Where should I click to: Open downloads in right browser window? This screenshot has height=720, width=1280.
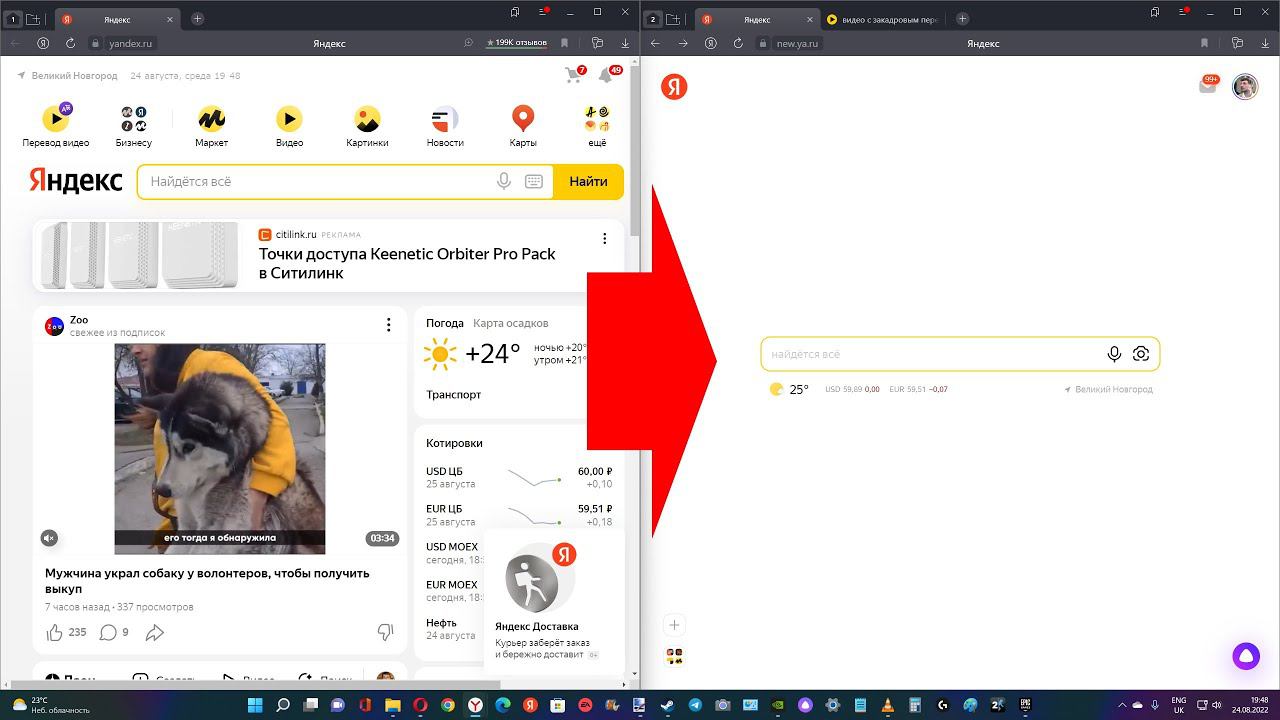click(1265, 43)
